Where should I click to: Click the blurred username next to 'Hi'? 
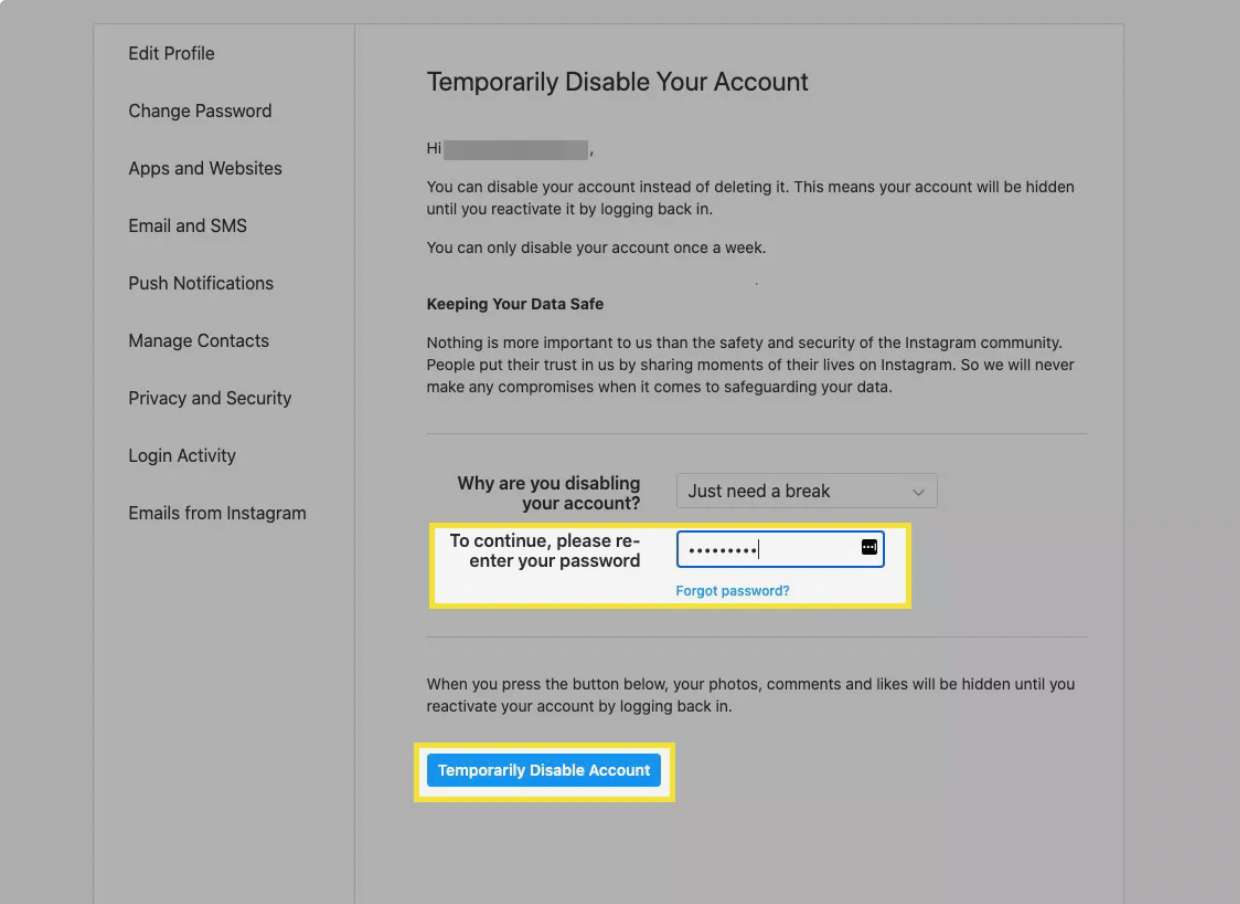click(x=514, y=148)
